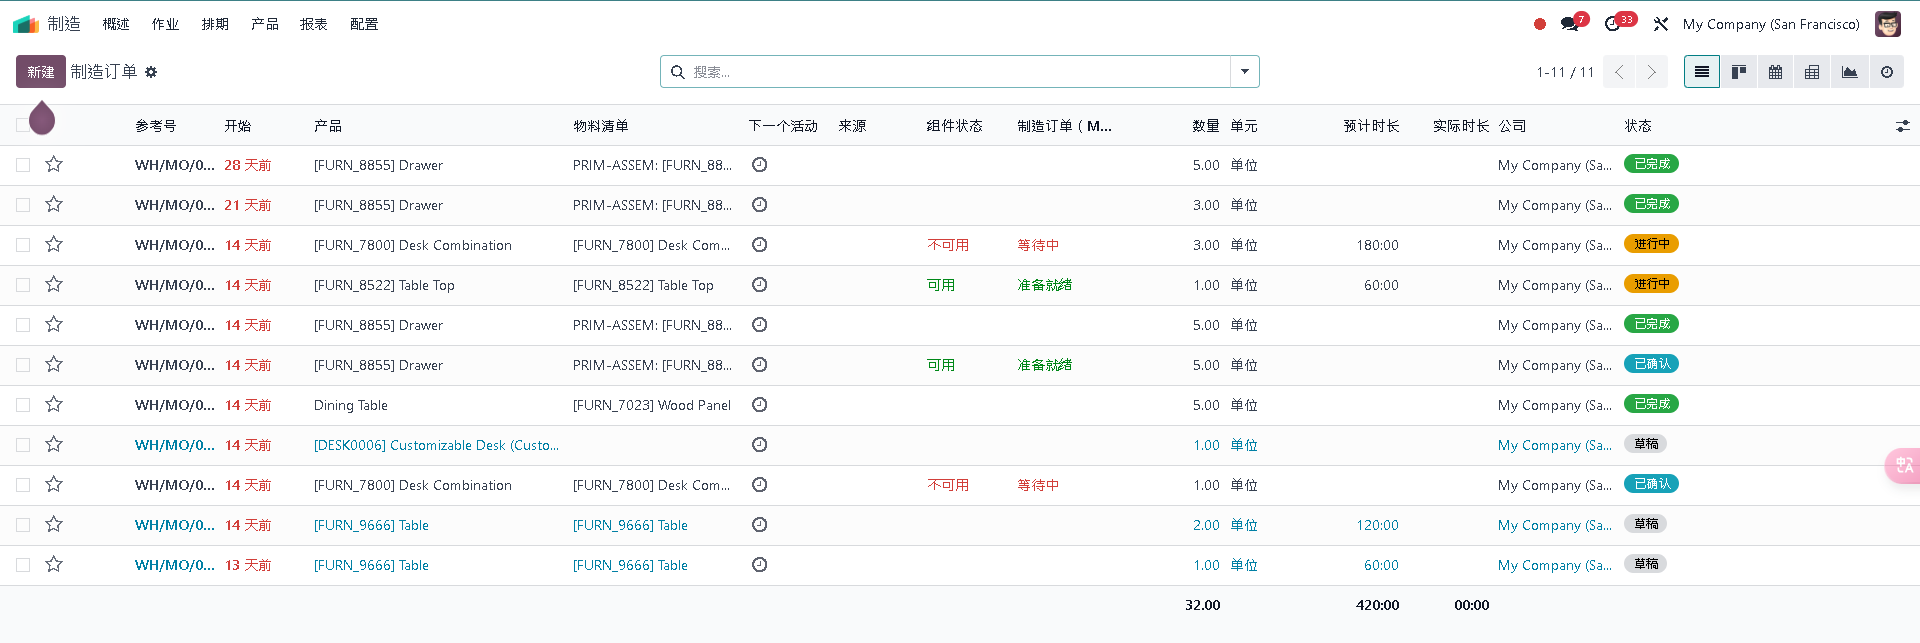1920x643 pixels.
Task: Switch to the pivot table view
Action: [x=1812, y=72]
